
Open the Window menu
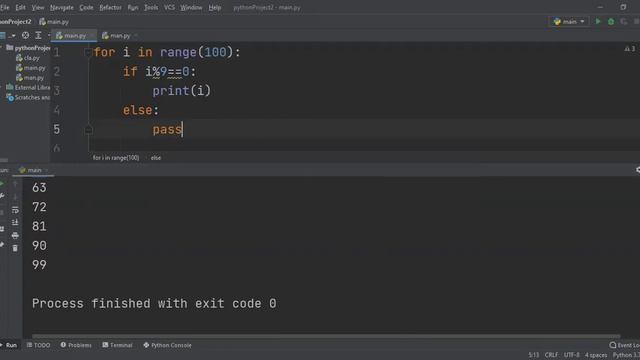point(191,7)
